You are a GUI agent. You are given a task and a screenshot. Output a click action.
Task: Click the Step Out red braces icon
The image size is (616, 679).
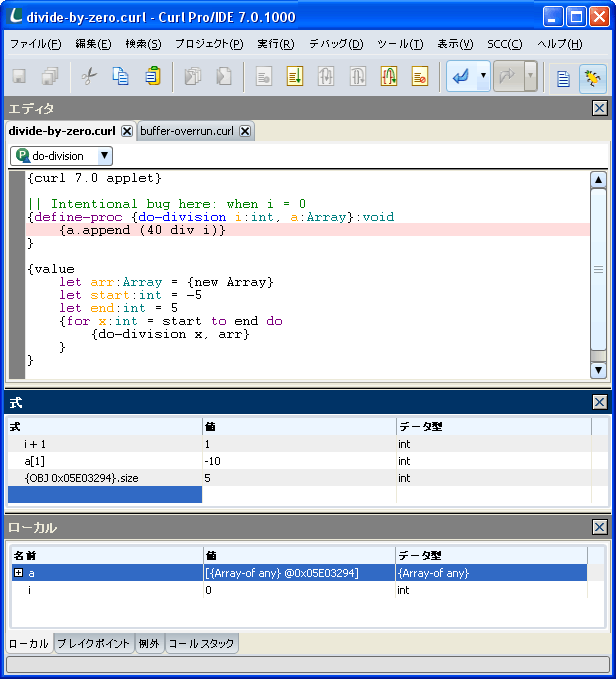click(389, 77)
